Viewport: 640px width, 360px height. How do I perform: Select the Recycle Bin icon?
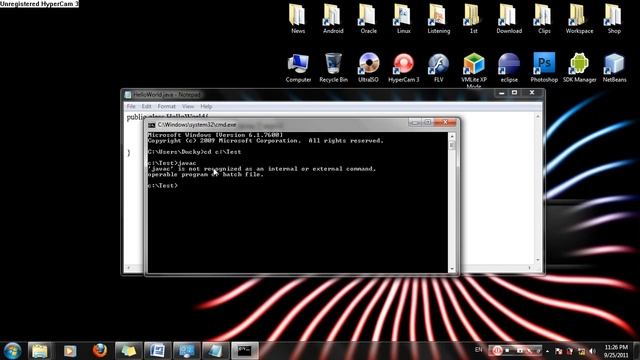[x=333, y=68]
